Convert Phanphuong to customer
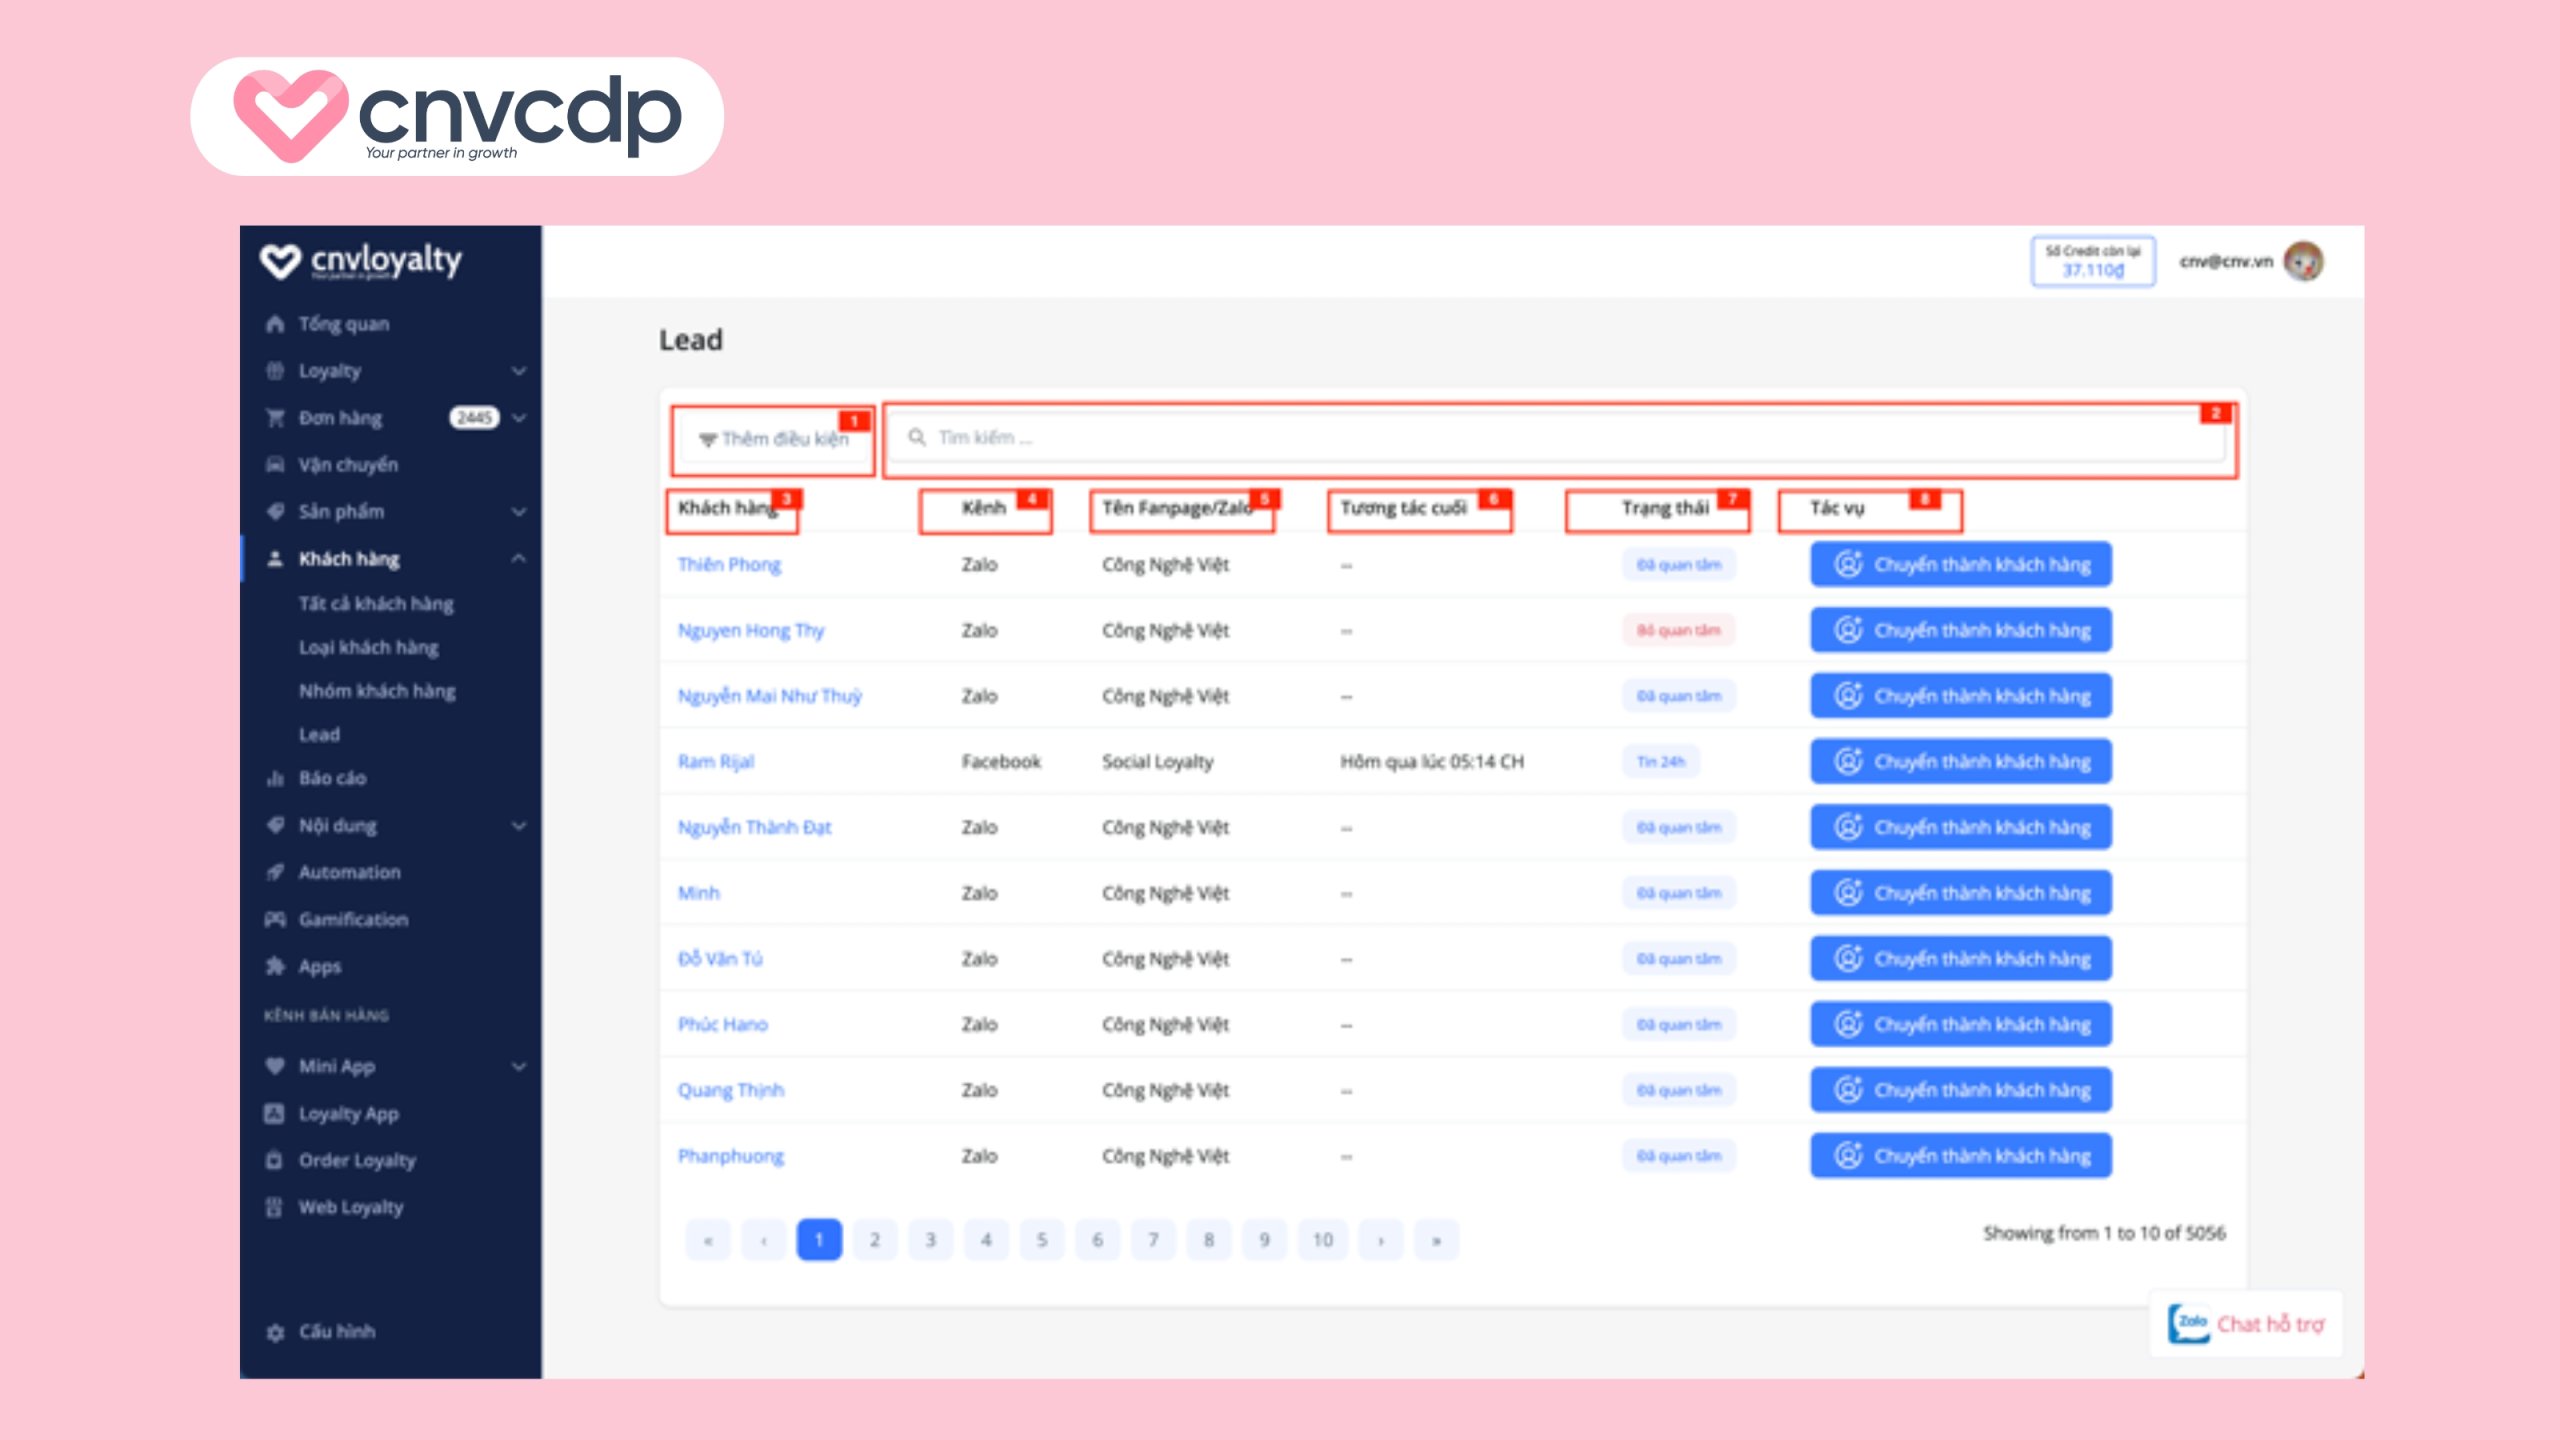Screen dimensions: 2560x1440 1961,1155
